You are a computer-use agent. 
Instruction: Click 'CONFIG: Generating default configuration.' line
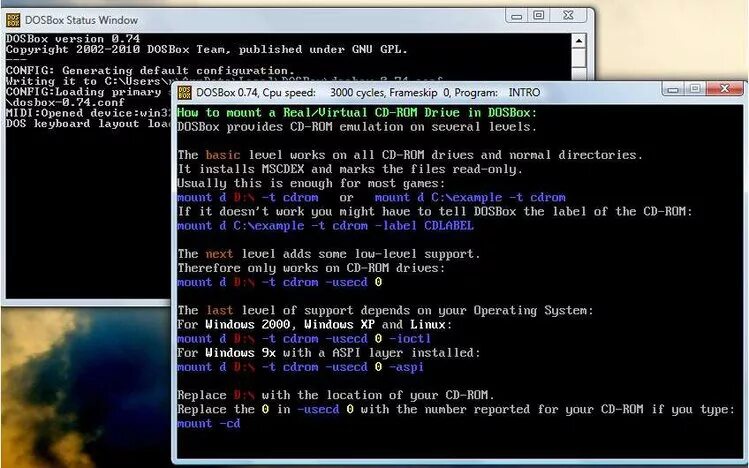coord(150,70)
